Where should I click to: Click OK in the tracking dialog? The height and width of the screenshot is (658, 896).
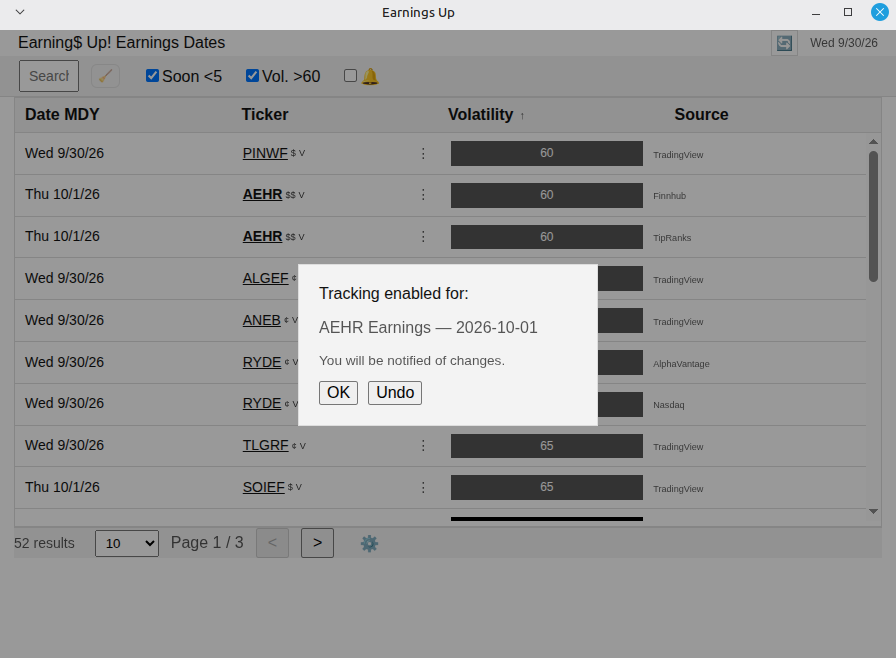(x=338, y=393)
